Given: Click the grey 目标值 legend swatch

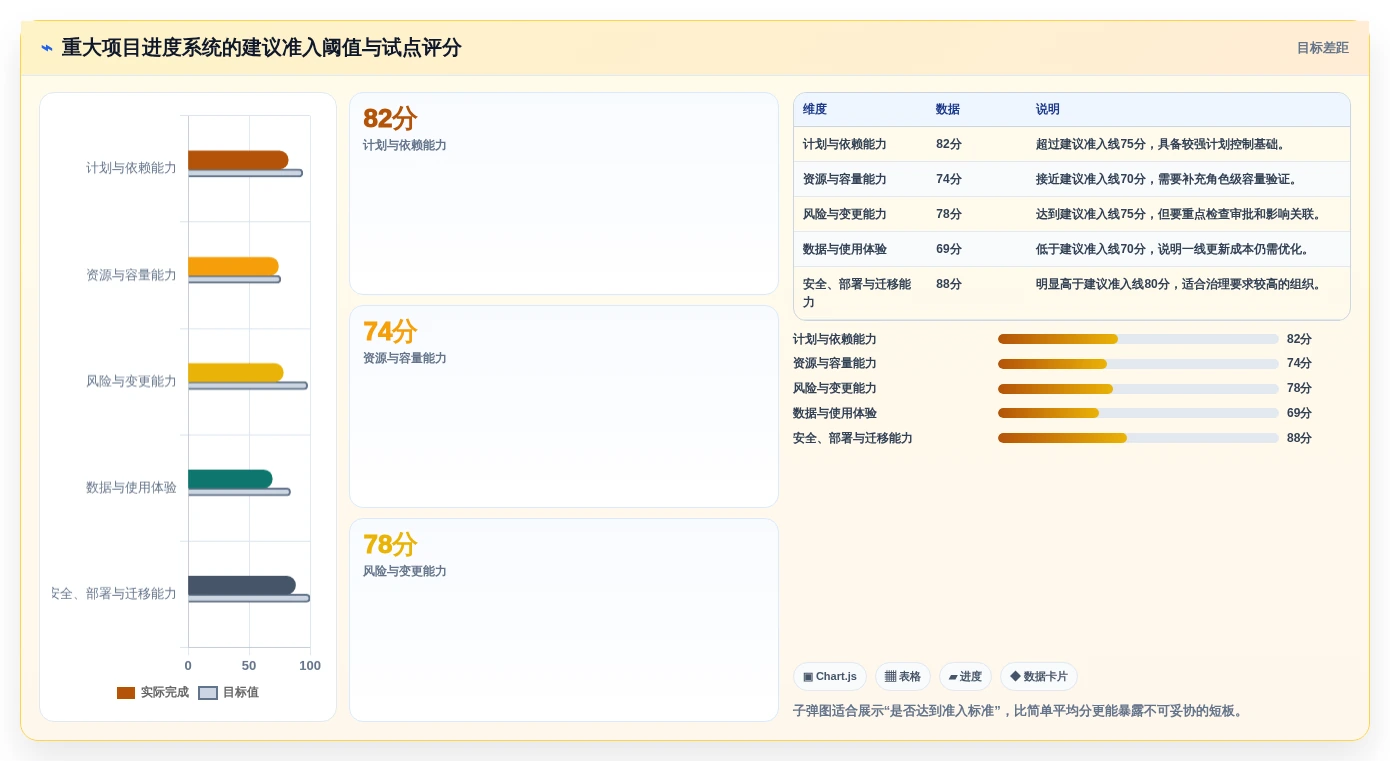Looking at the screenshot, I should pyautogui.click(x=208, y=693).
